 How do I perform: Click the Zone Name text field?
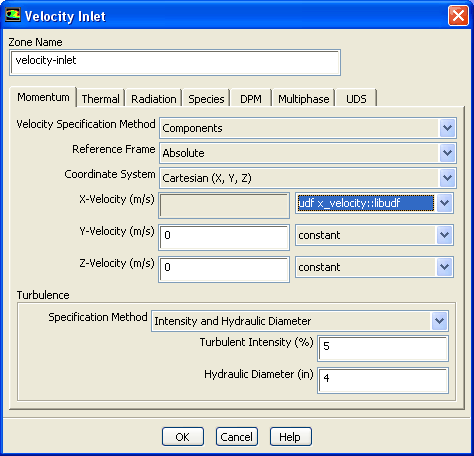tap(175, 62)
